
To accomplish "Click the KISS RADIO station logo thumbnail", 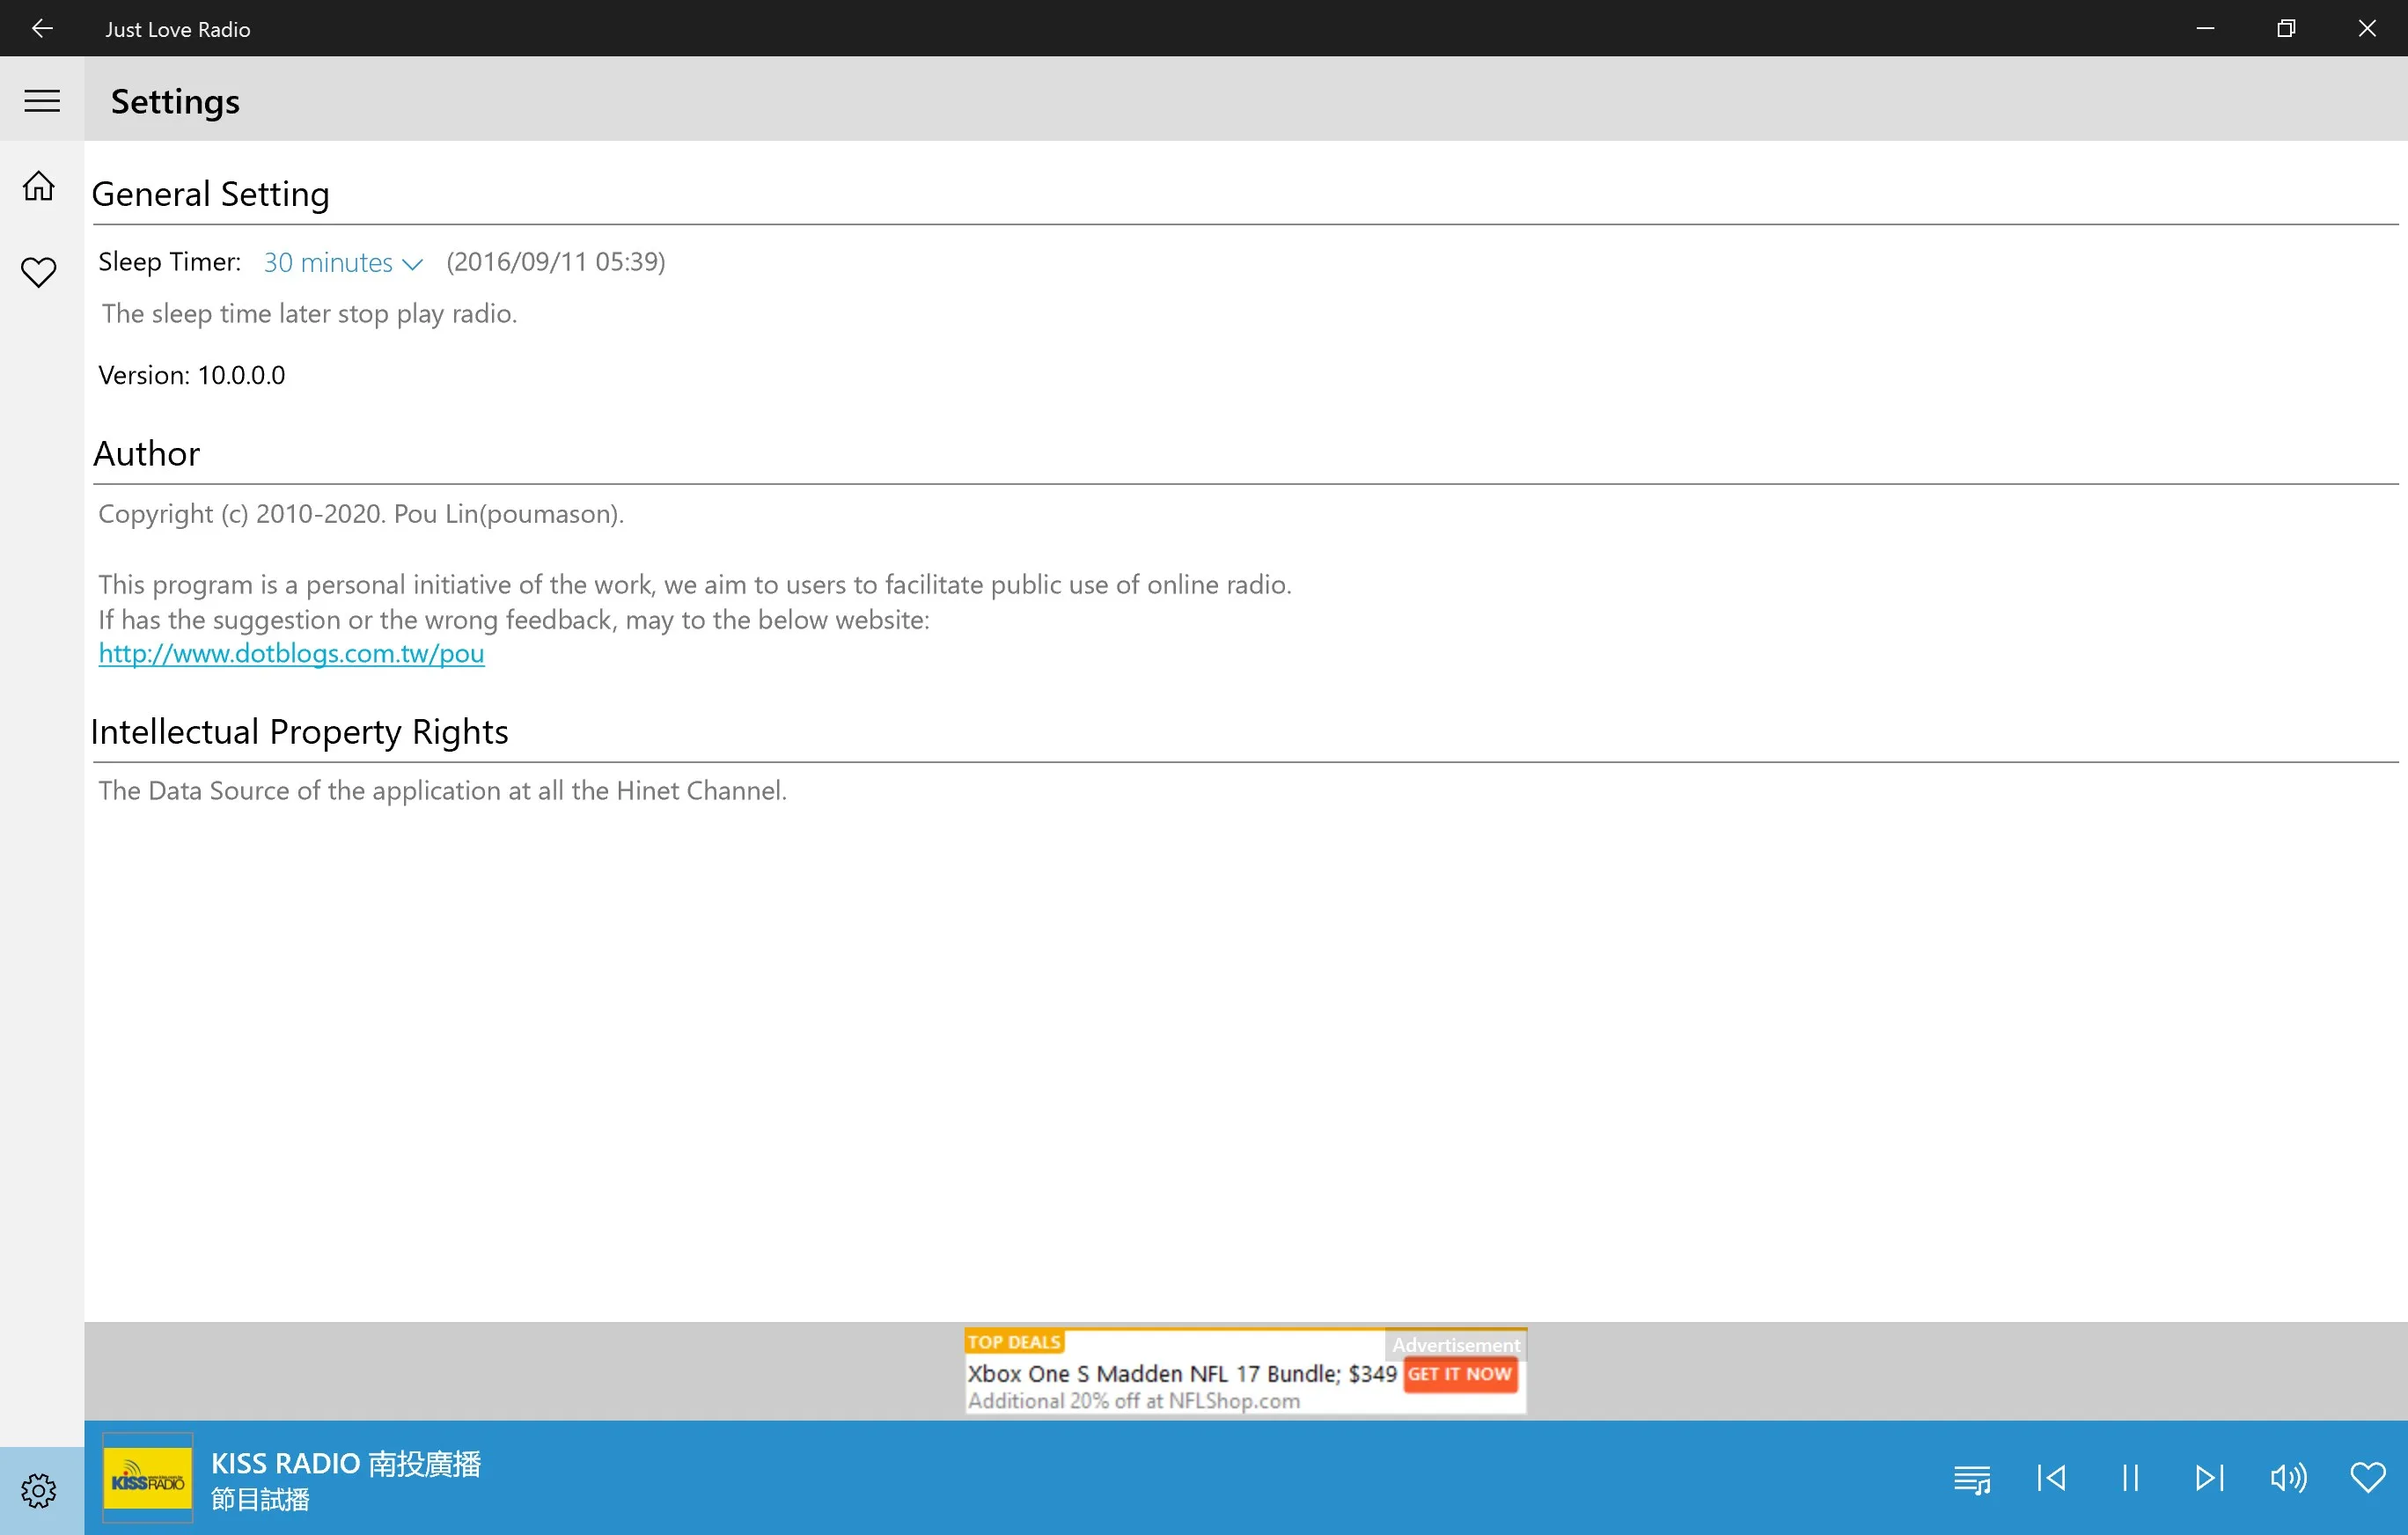I will point(148,1479).
